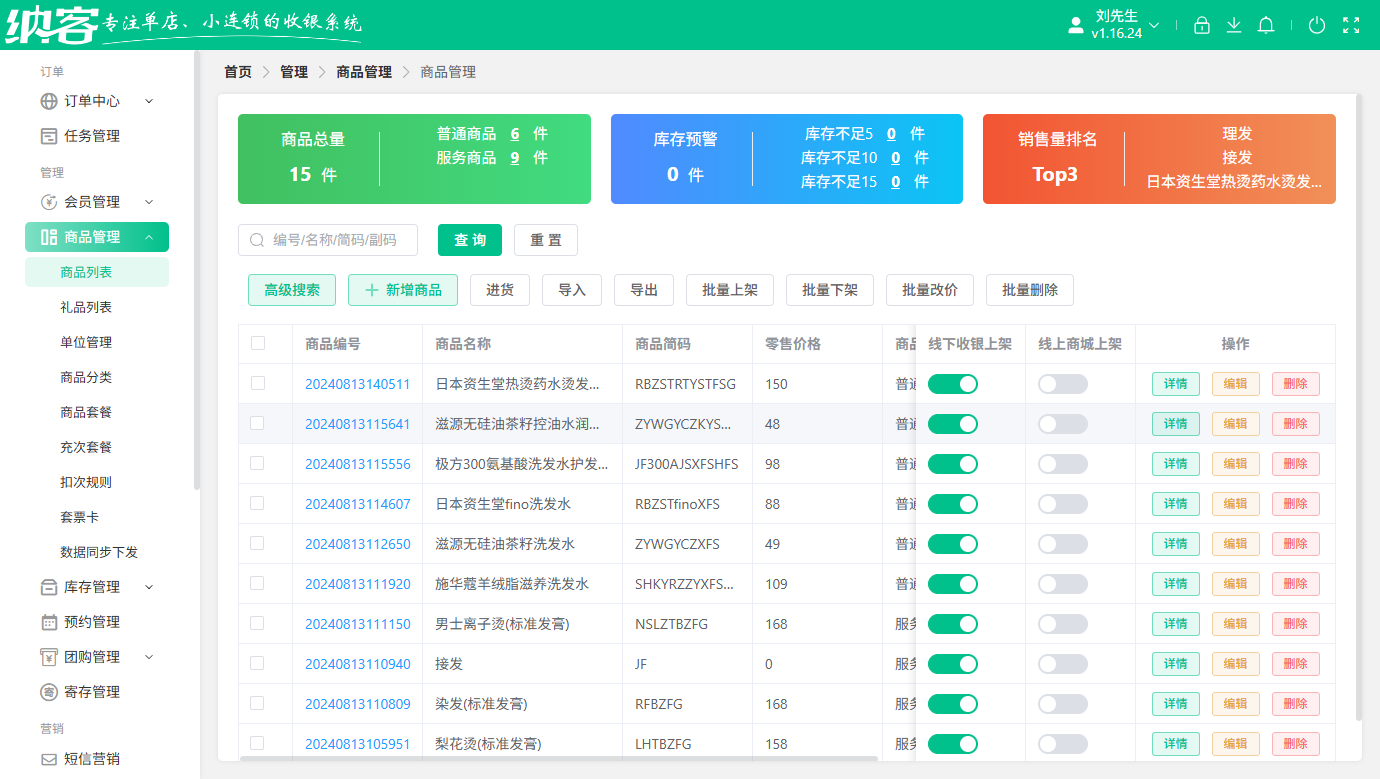Open the lock screen icon in top bar
This screenshot has height=779, width=1380.
pos(1202,25)
